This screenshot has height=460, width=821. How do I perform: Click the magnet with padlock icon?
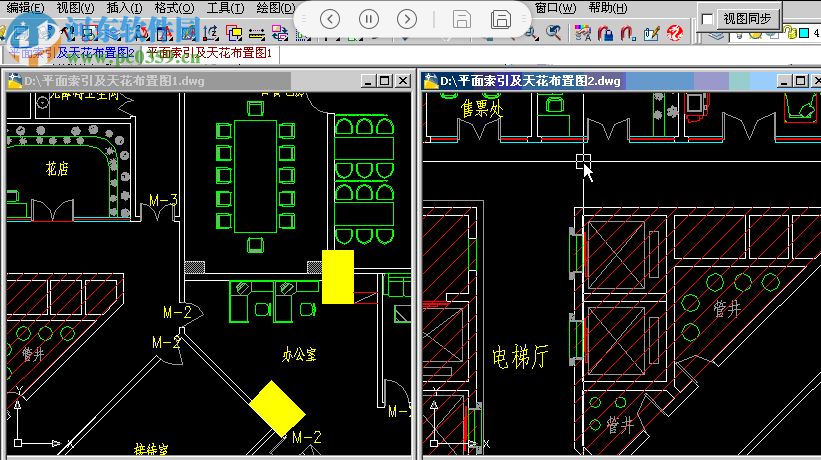605,33
